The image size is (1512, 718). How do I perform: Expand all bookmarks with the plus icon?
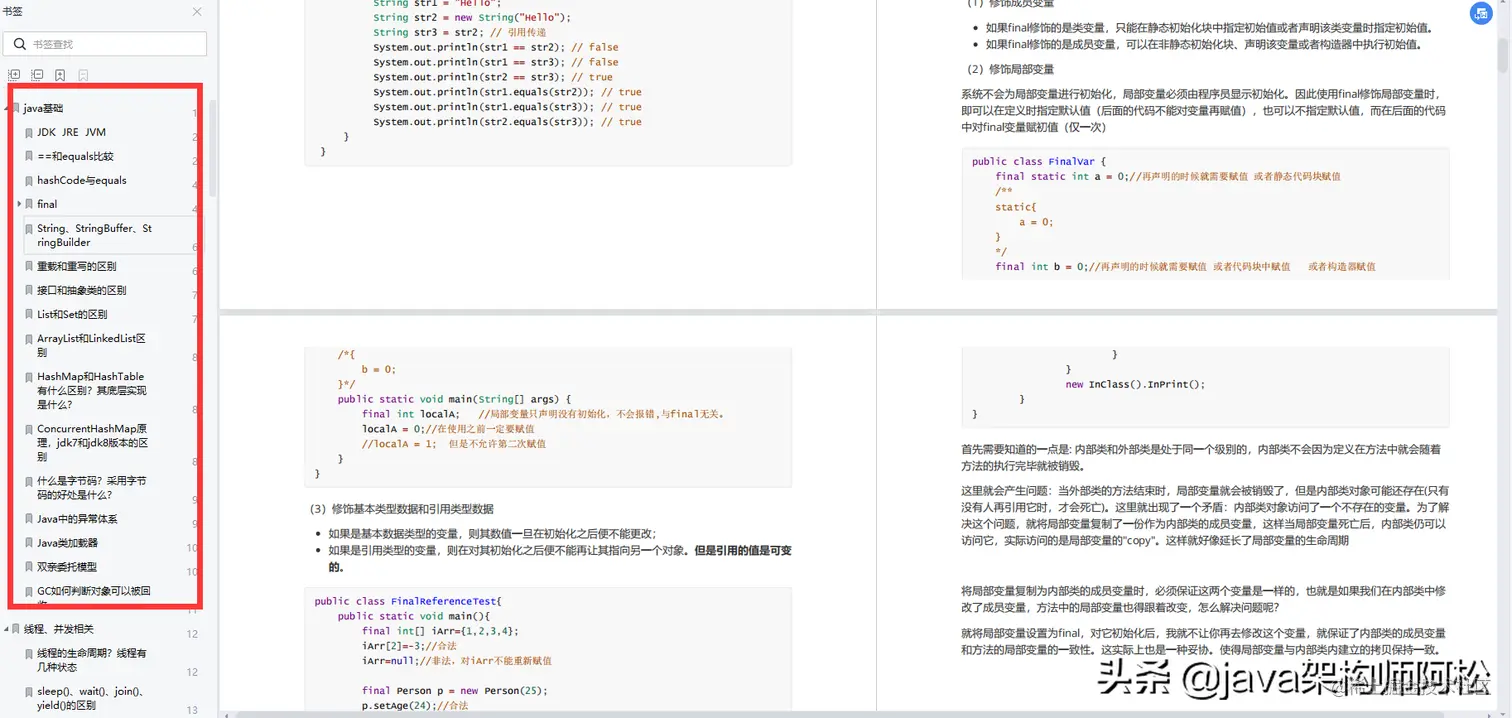pos(14,75)
